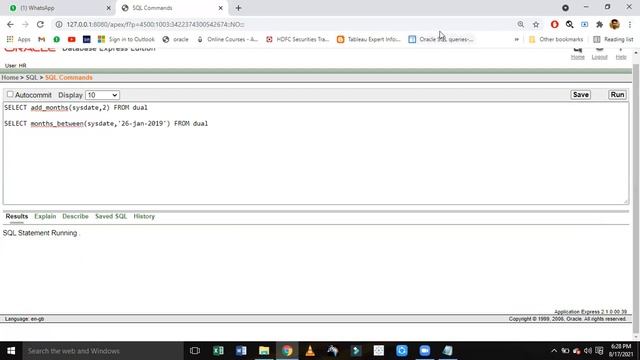The height and width of the screenshot is (360, 640).
Task: Click the red Opera-style extension icon
Action: (x=554, y=24)
